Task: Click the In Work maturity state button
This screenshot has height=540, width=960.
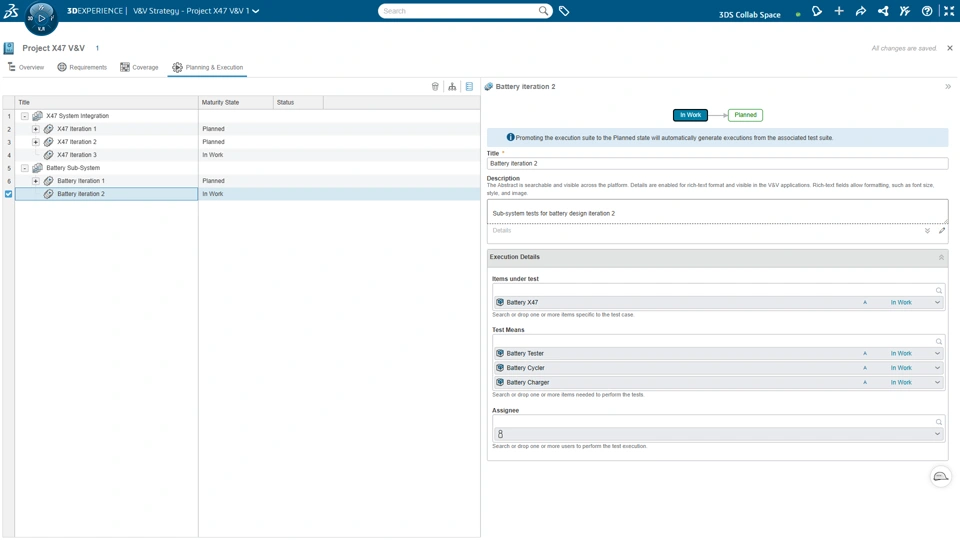Action: tap(690, 115)
